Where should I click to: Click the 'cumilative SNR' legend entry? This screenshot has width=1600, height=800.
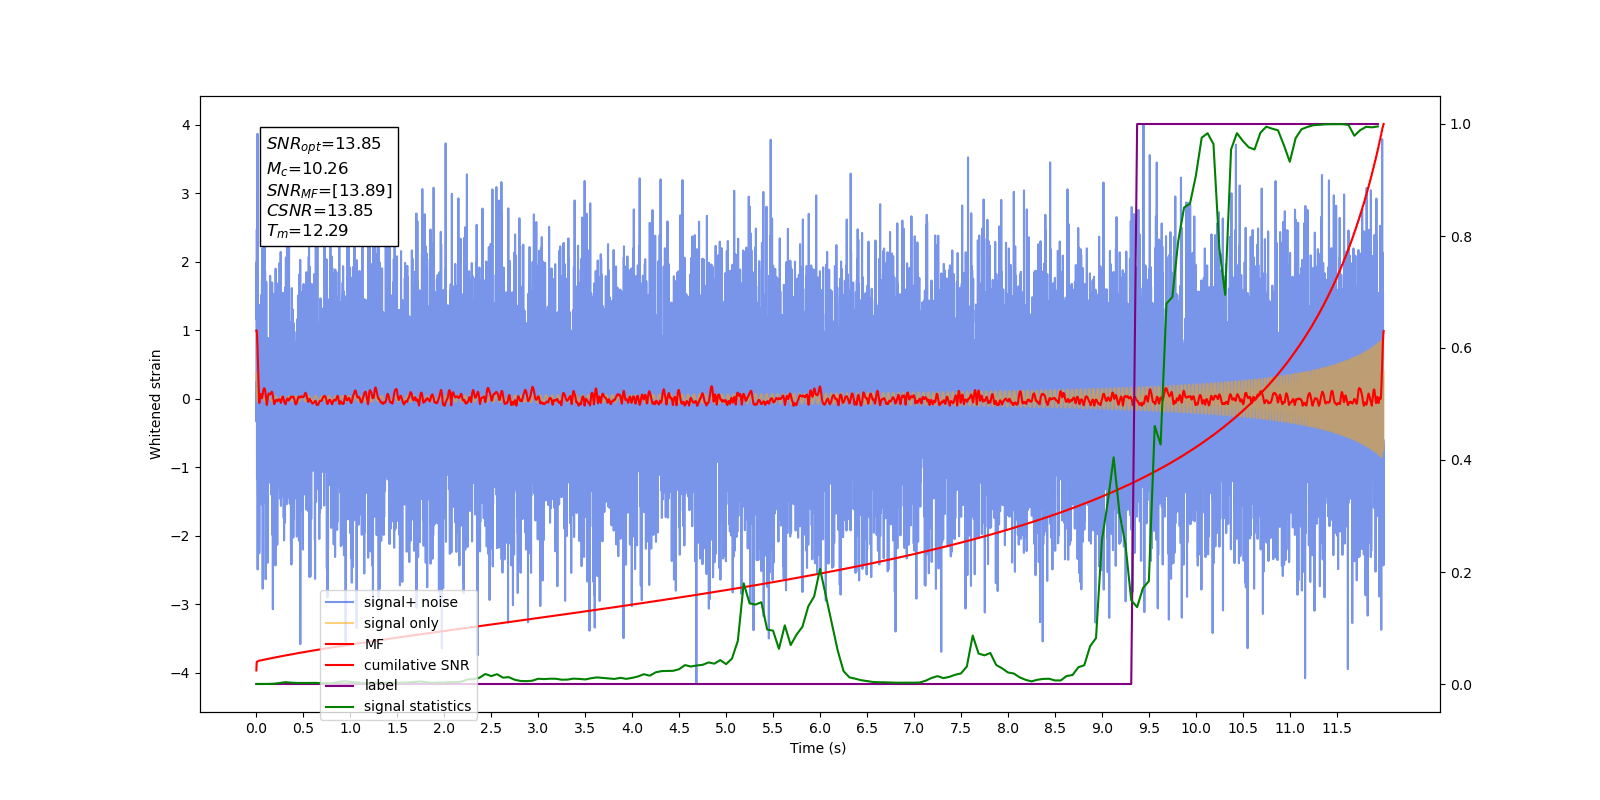(398, 665)
